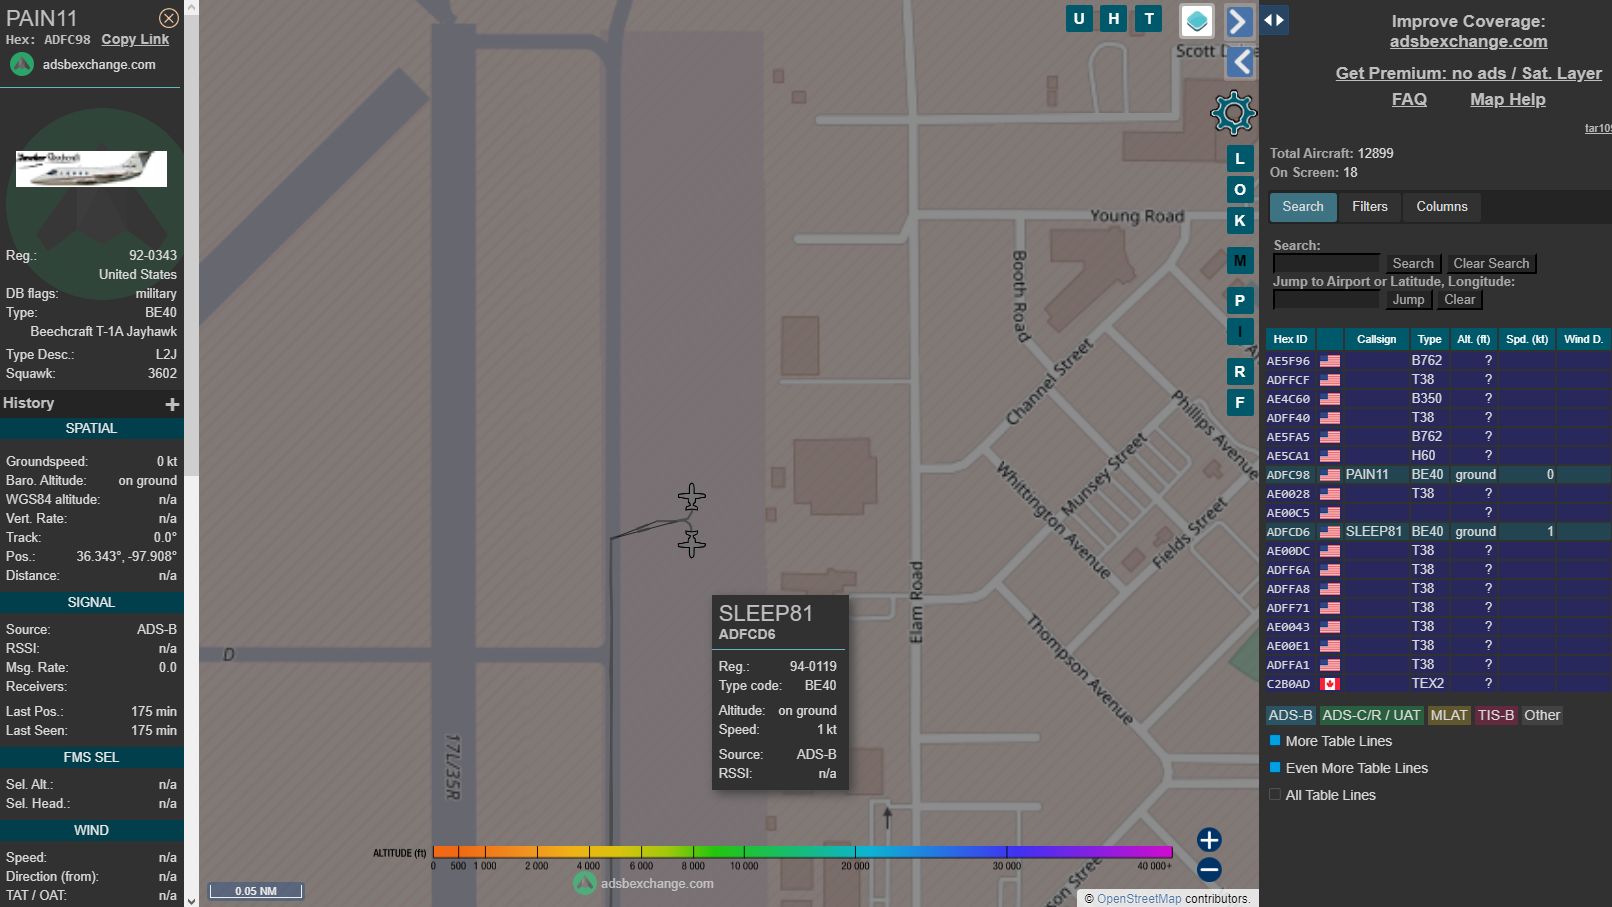This screenshot has height=907, width=1612.
Task: Click the Search button
Action: click(x=1413, y=263)
